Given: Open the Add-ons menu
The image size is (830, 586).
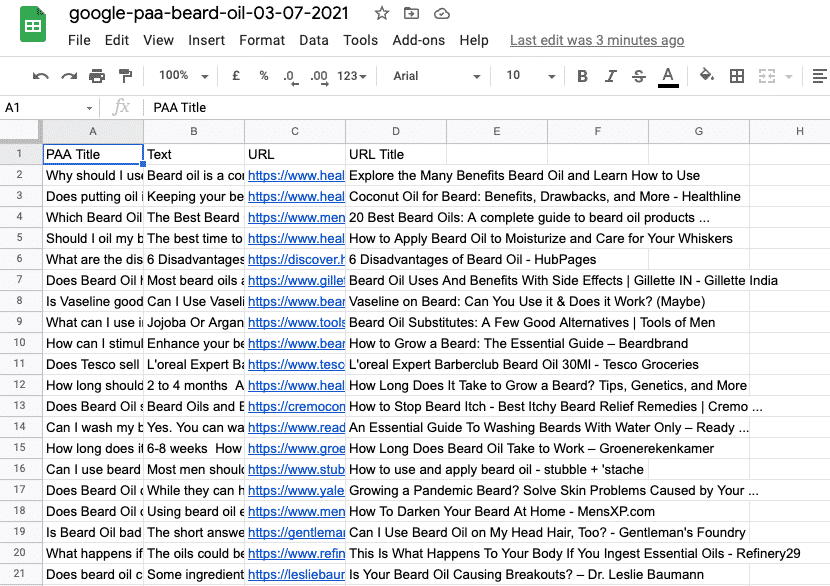Looking at the screenshot, I should click(418, 40).
